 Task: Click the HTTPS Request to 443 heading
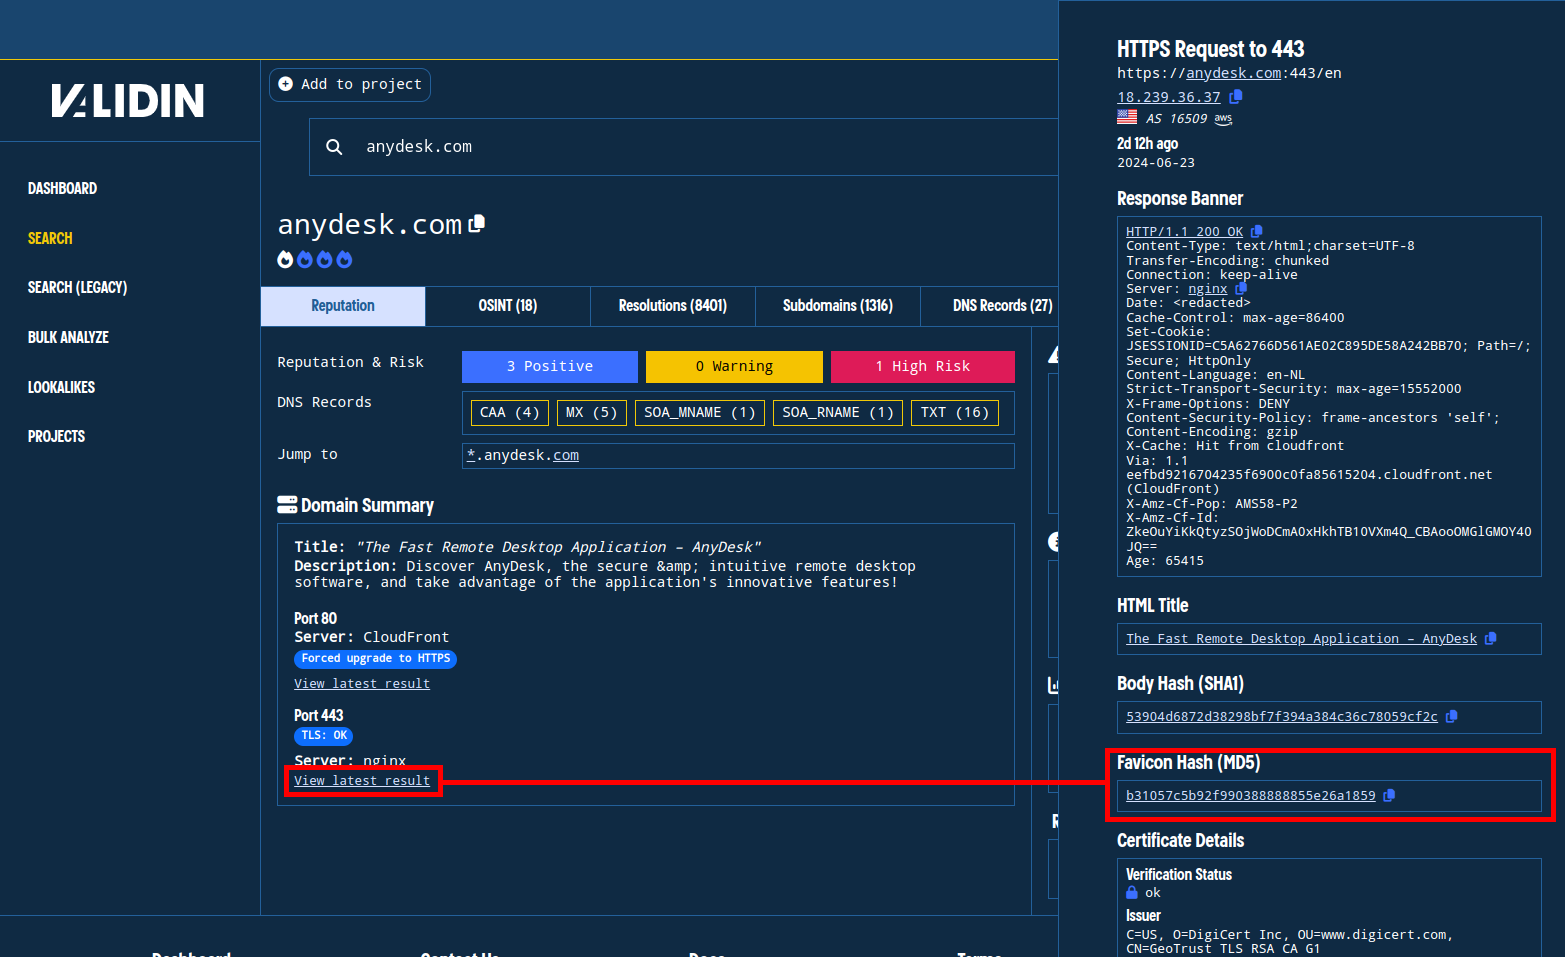coord(1210,50)
